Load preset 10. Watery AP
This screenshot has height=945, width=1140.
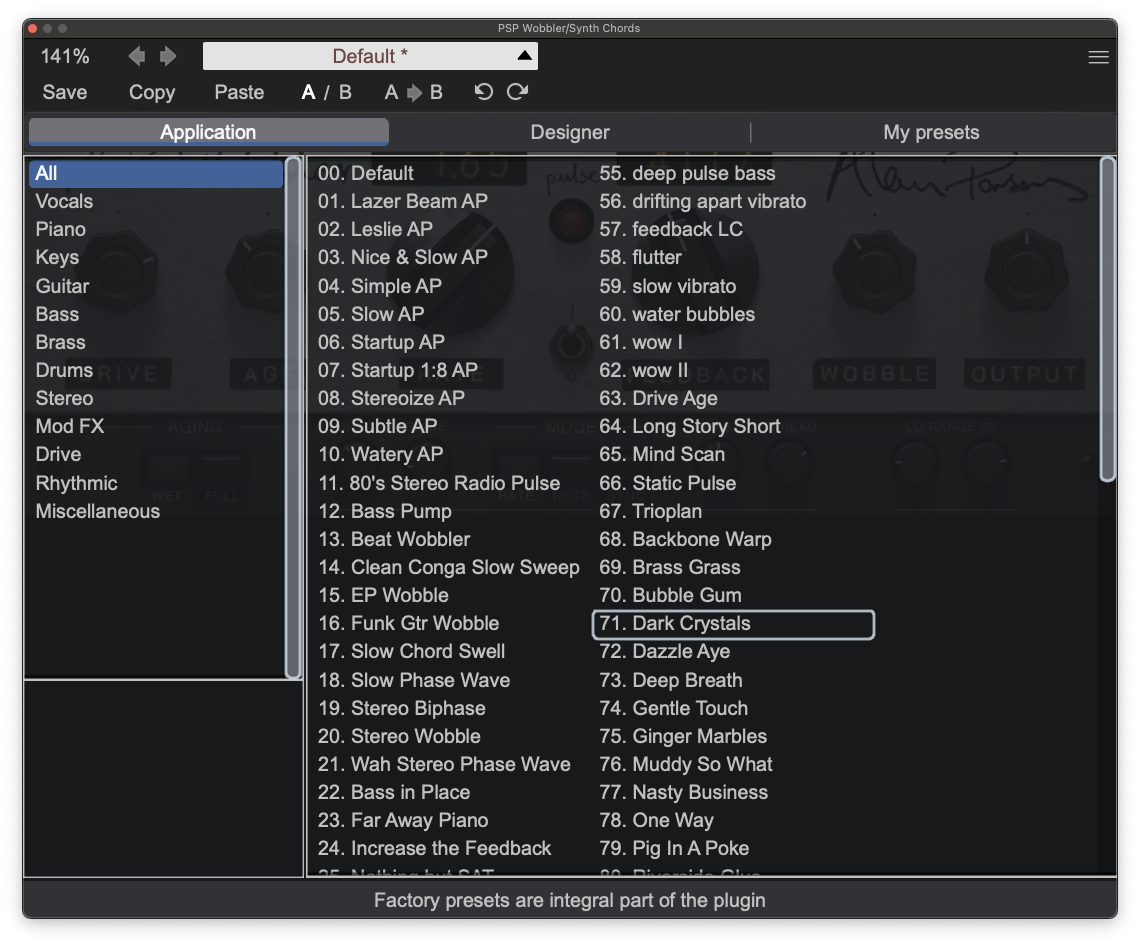pyautogui.click(x=381, y=454)
